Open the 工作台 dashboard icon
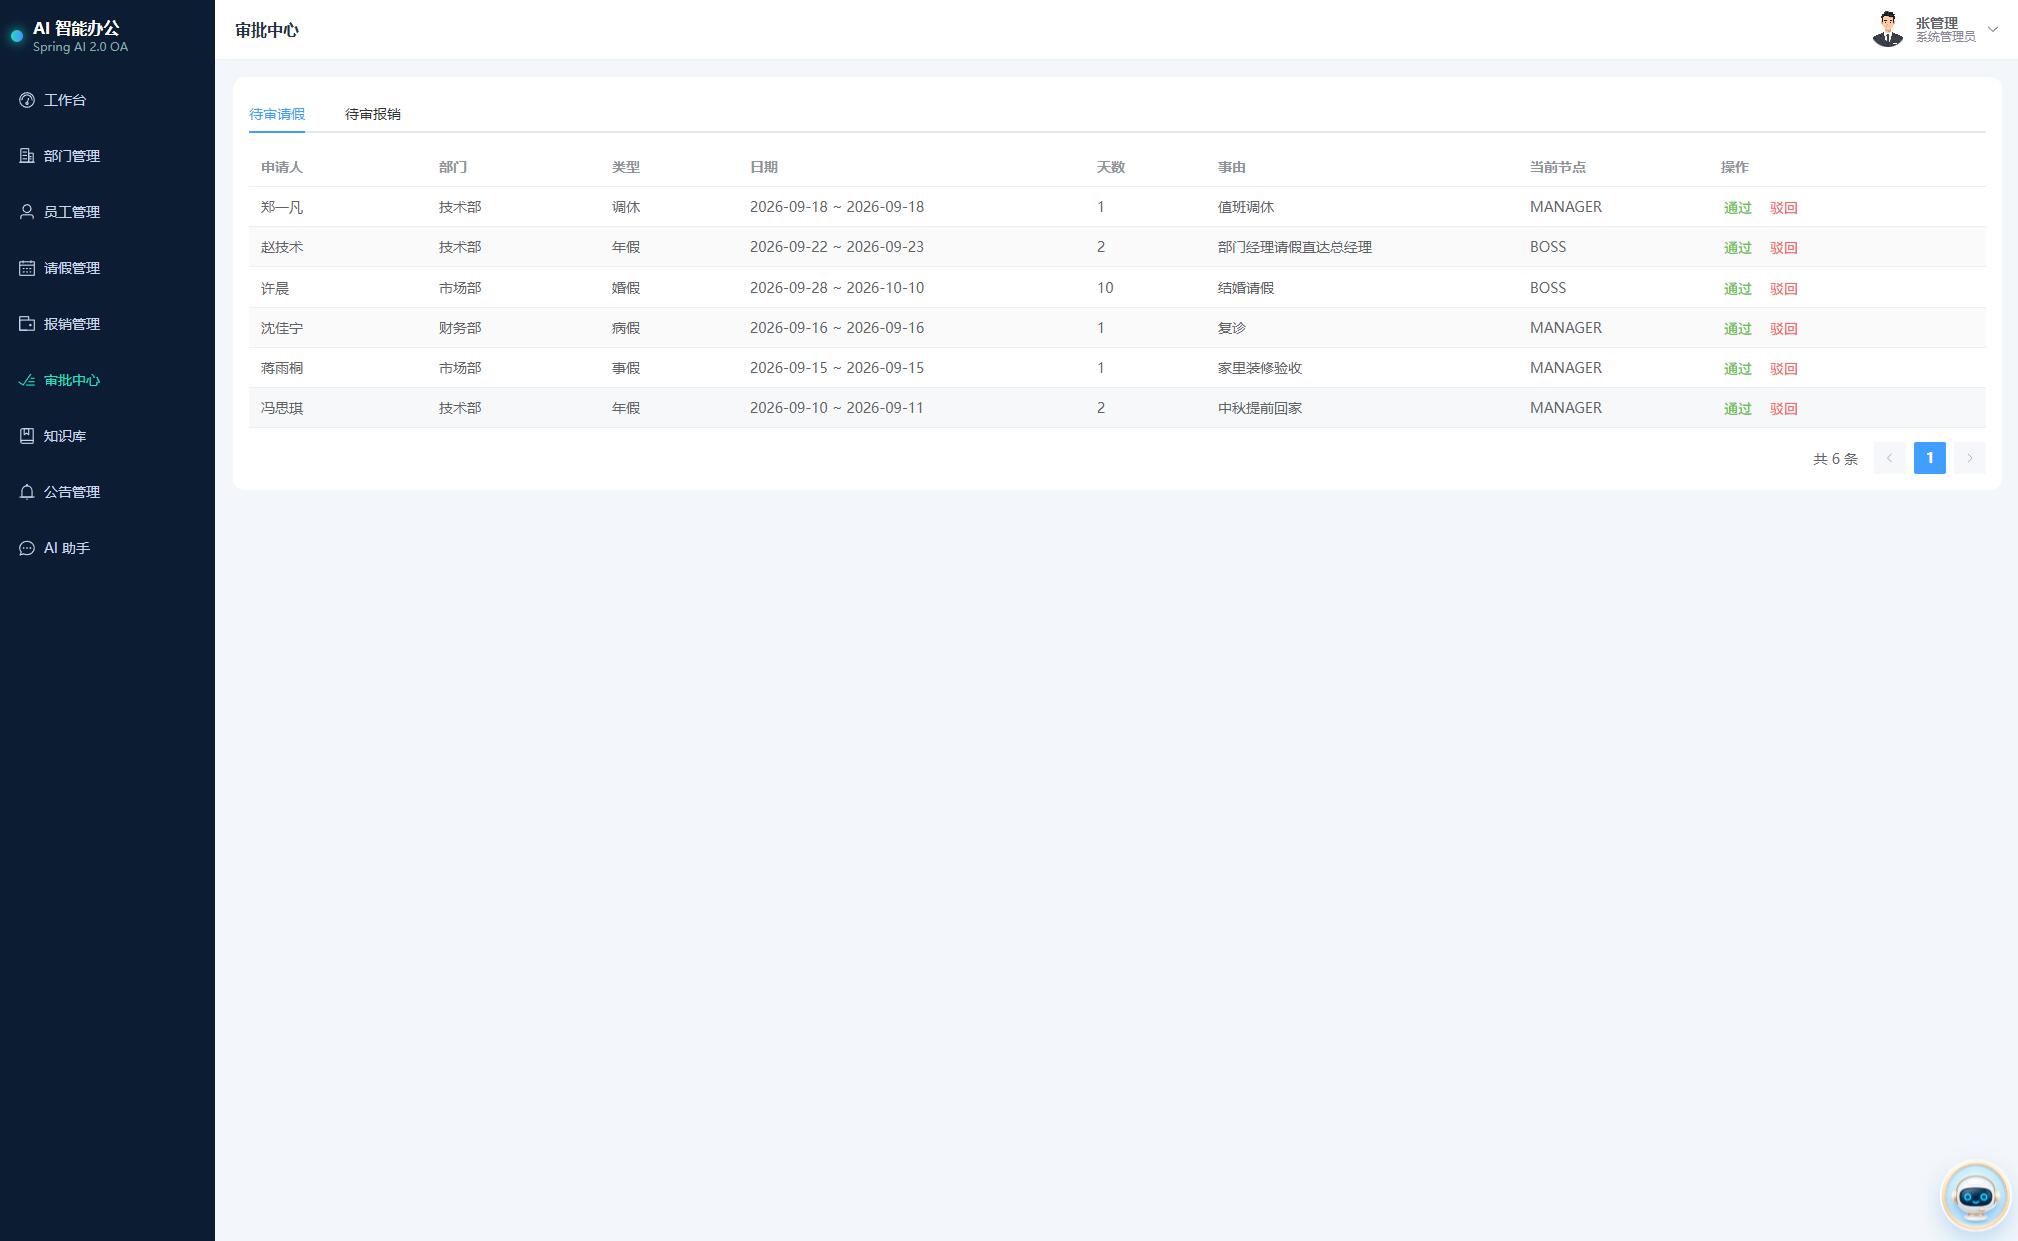Image resolution: width=2018 pixels, height=1241 pixels. pyautogui.click(x=27, y=100)
